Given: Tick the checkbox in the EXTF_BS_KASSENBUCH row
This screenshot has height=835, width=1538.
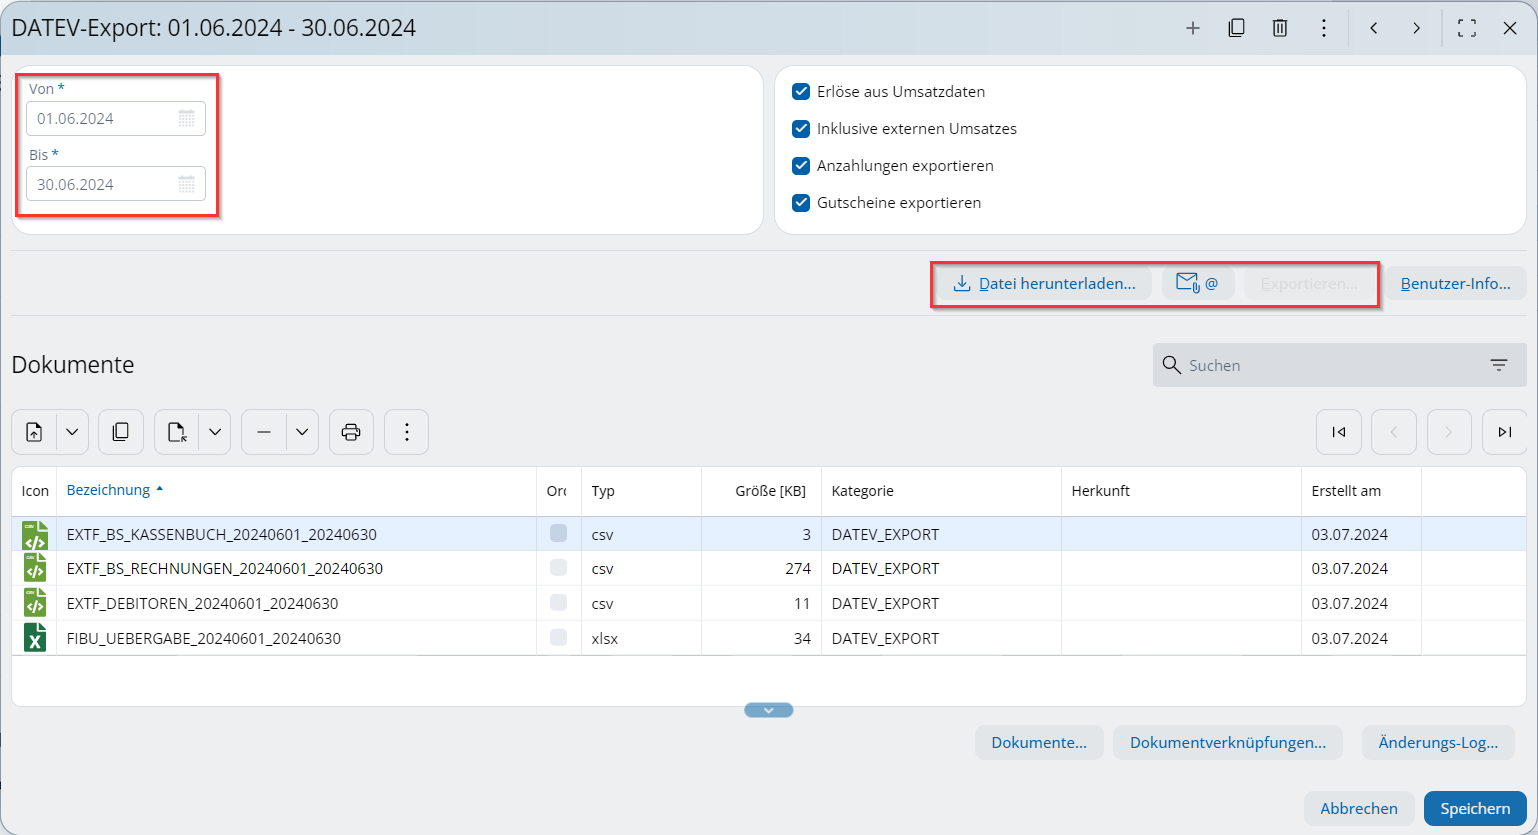Looking at the screenshot, I should 558,533.
